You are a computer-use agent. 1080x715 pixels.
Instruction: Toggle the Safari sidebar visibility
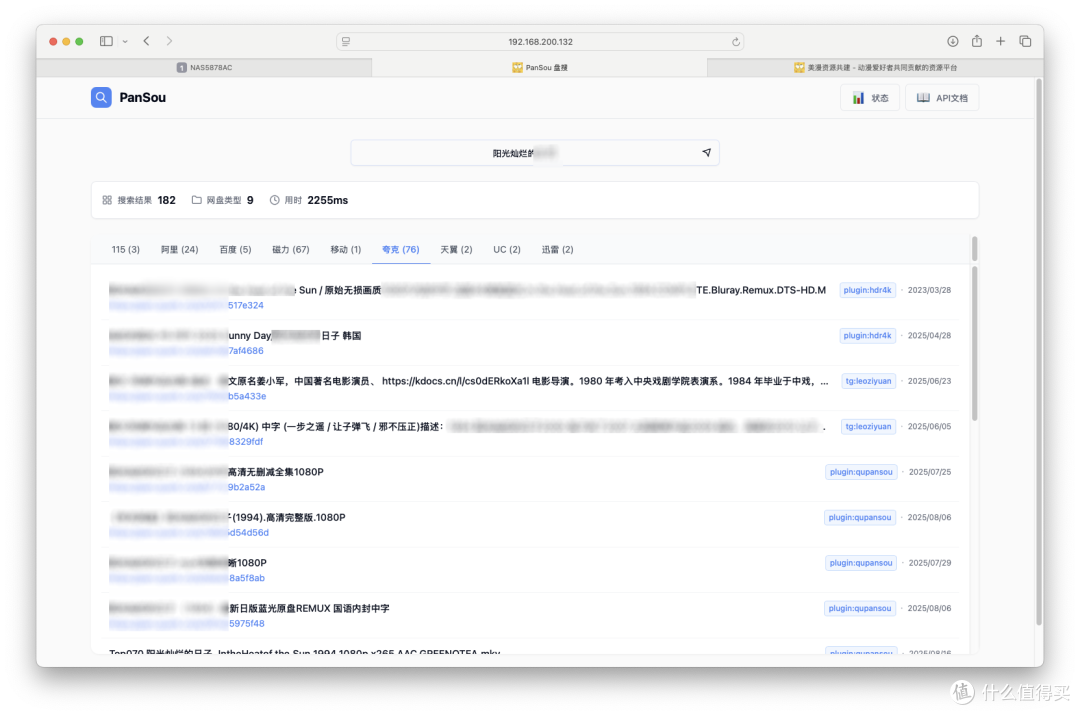pos(106,40)
